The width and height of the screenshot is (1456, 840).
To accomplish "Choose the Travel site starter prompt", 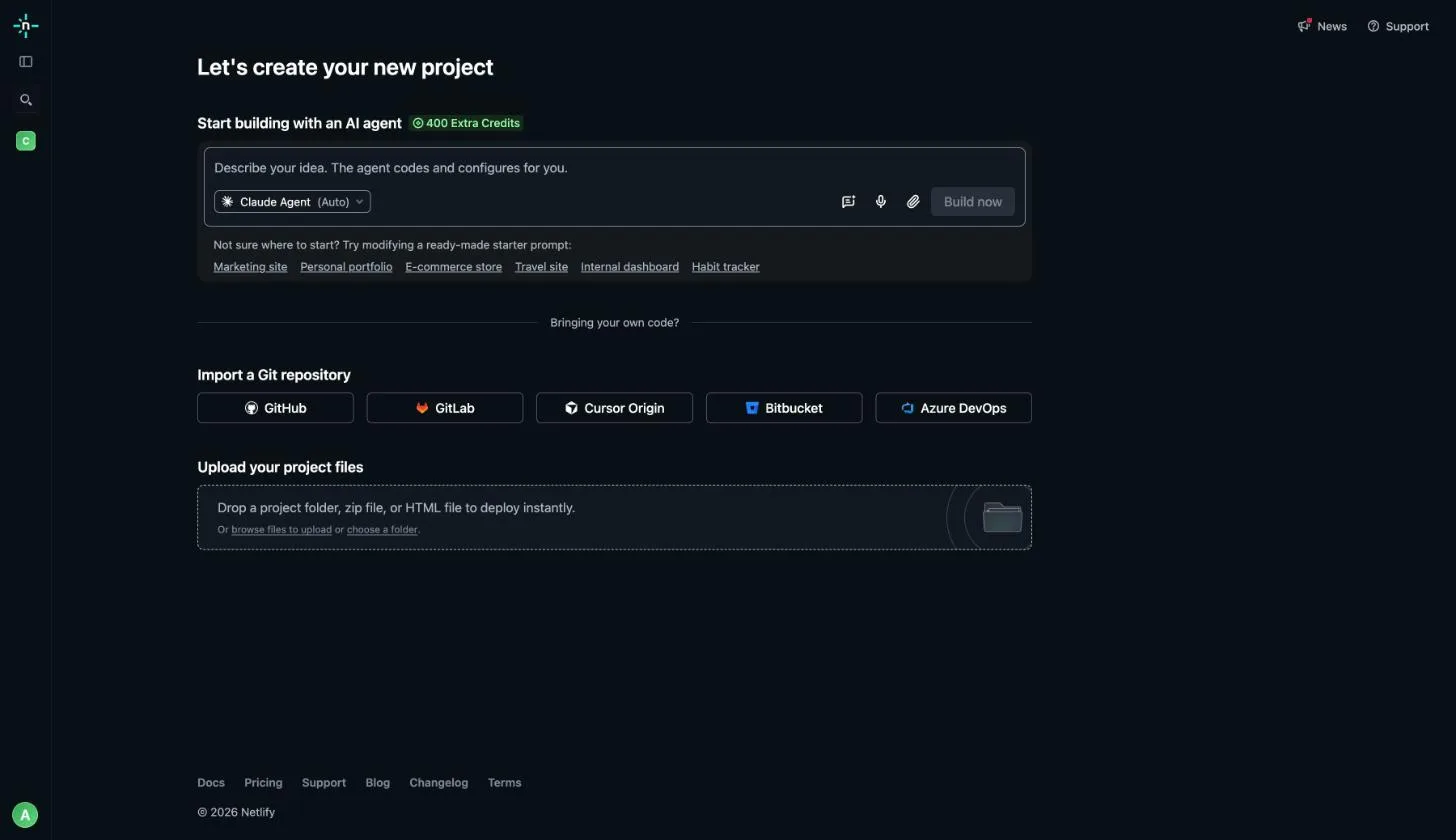I will pos(541,267).
